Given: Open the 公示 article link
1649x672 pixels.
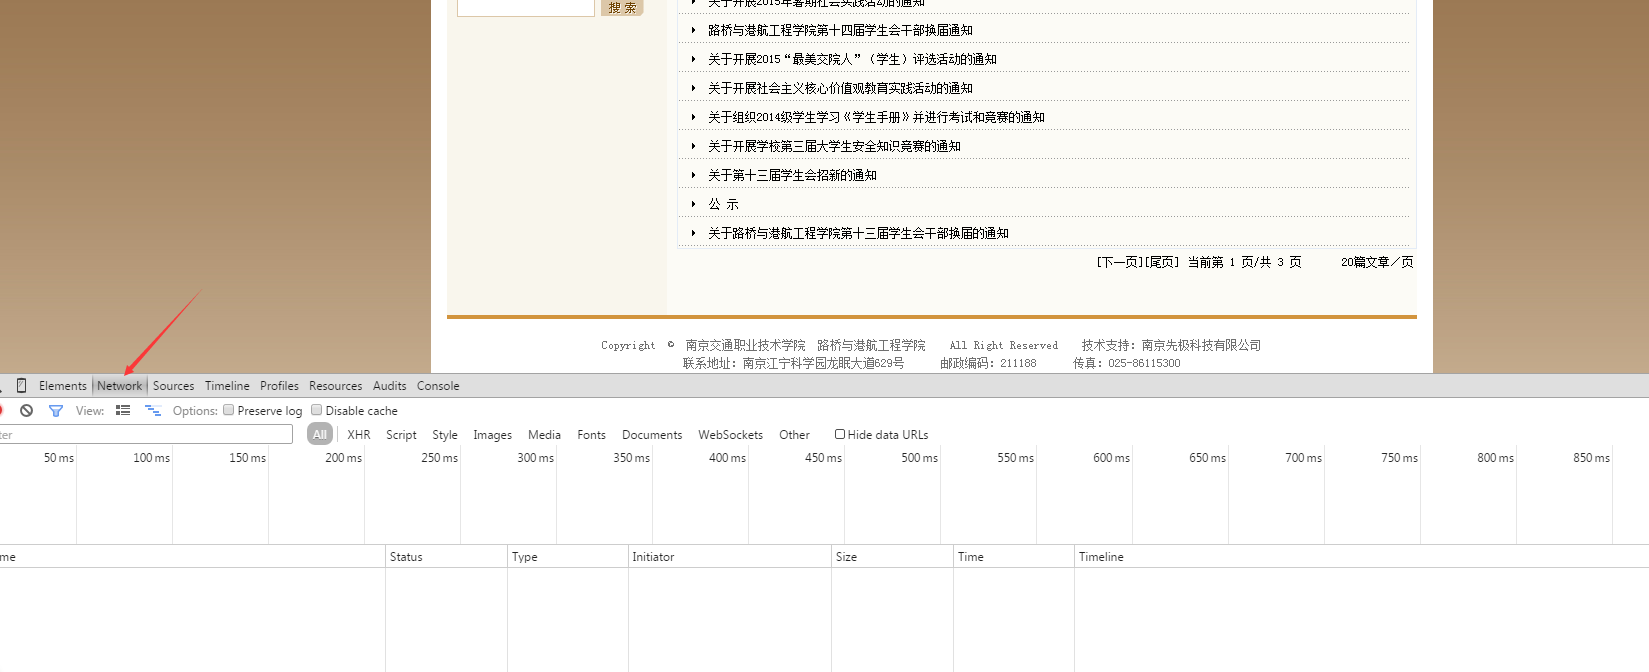Looking at the screenshot, I should coord(723,204).
